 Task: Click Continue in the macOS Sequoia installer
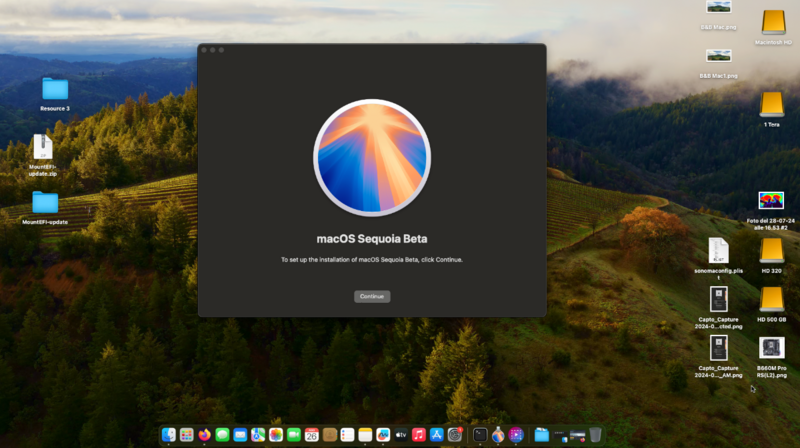tap(372, 297)
